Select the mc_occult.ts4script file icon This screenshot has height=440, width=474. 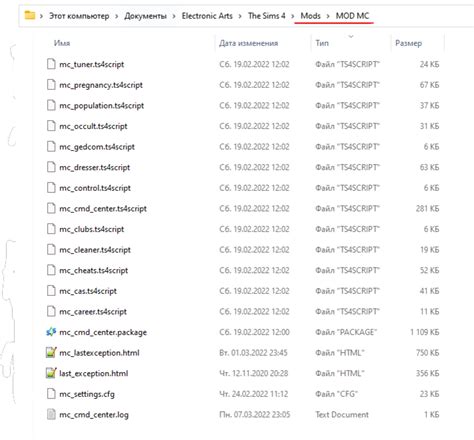[x=51, y=126]
